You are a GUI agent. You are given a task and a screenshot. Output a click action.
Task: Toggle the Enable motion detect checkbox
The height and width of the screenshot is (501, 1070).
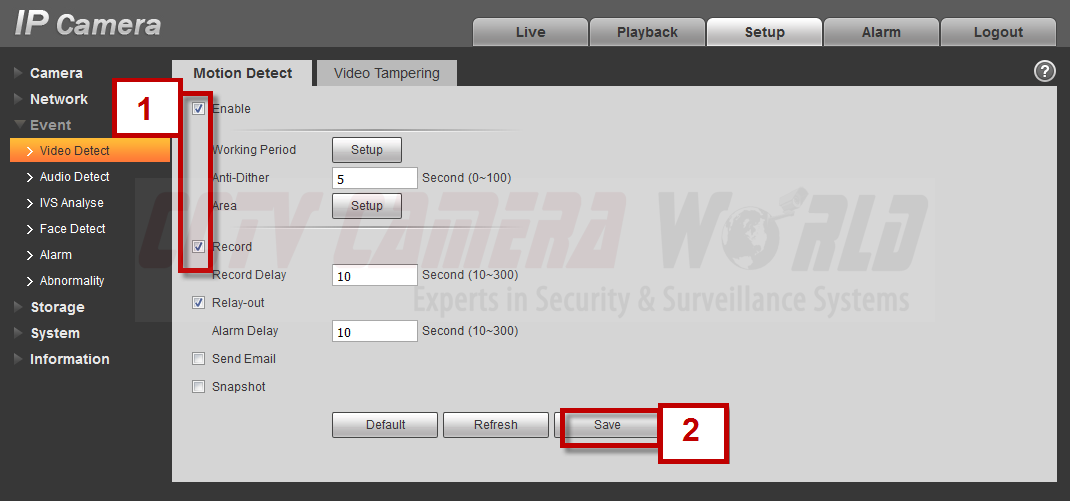tap(199, 109)
